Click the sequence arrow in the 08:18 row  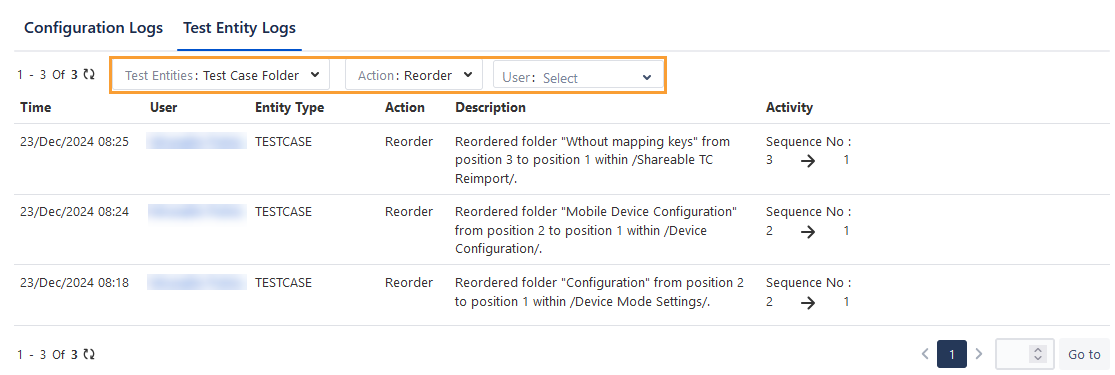click(807, 302)
